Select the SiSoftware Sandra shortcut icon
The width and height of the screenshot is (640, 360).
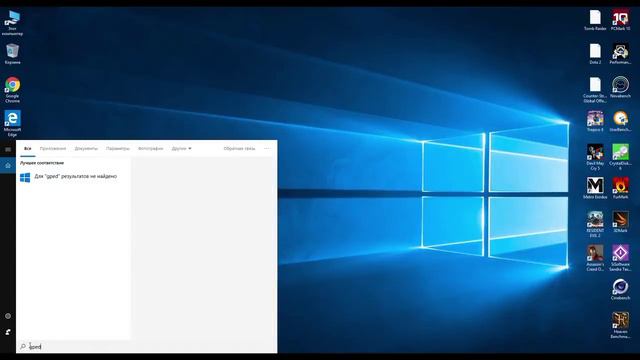[620, 258]
